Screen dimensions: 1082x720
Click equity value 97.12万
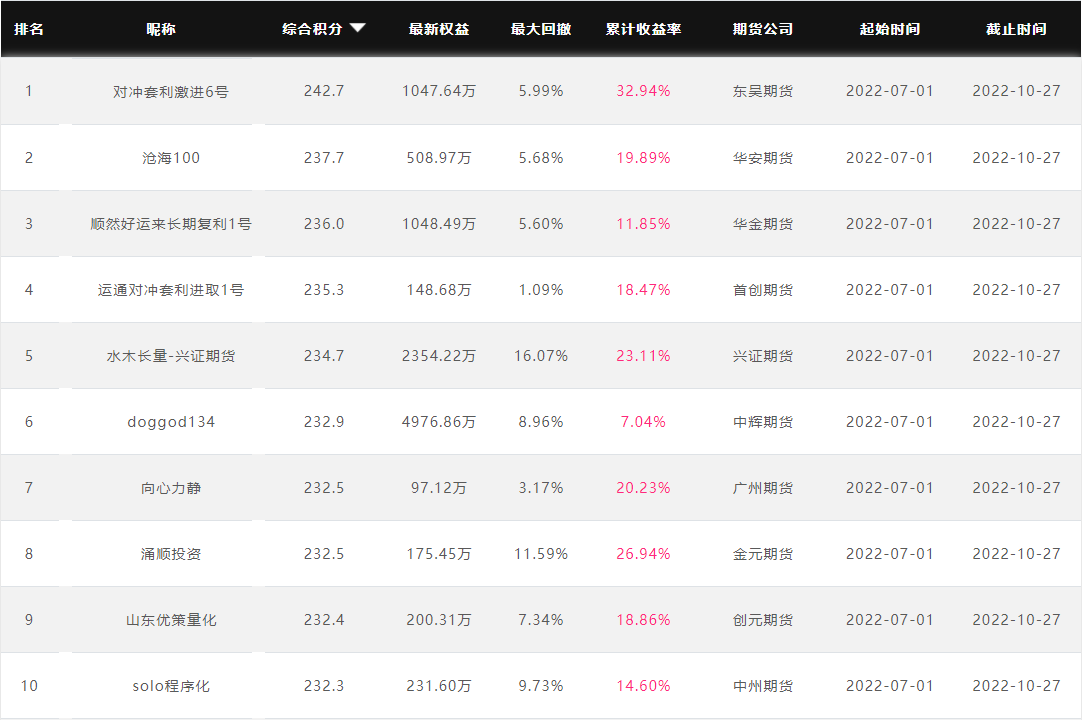(x=439, y=488)
